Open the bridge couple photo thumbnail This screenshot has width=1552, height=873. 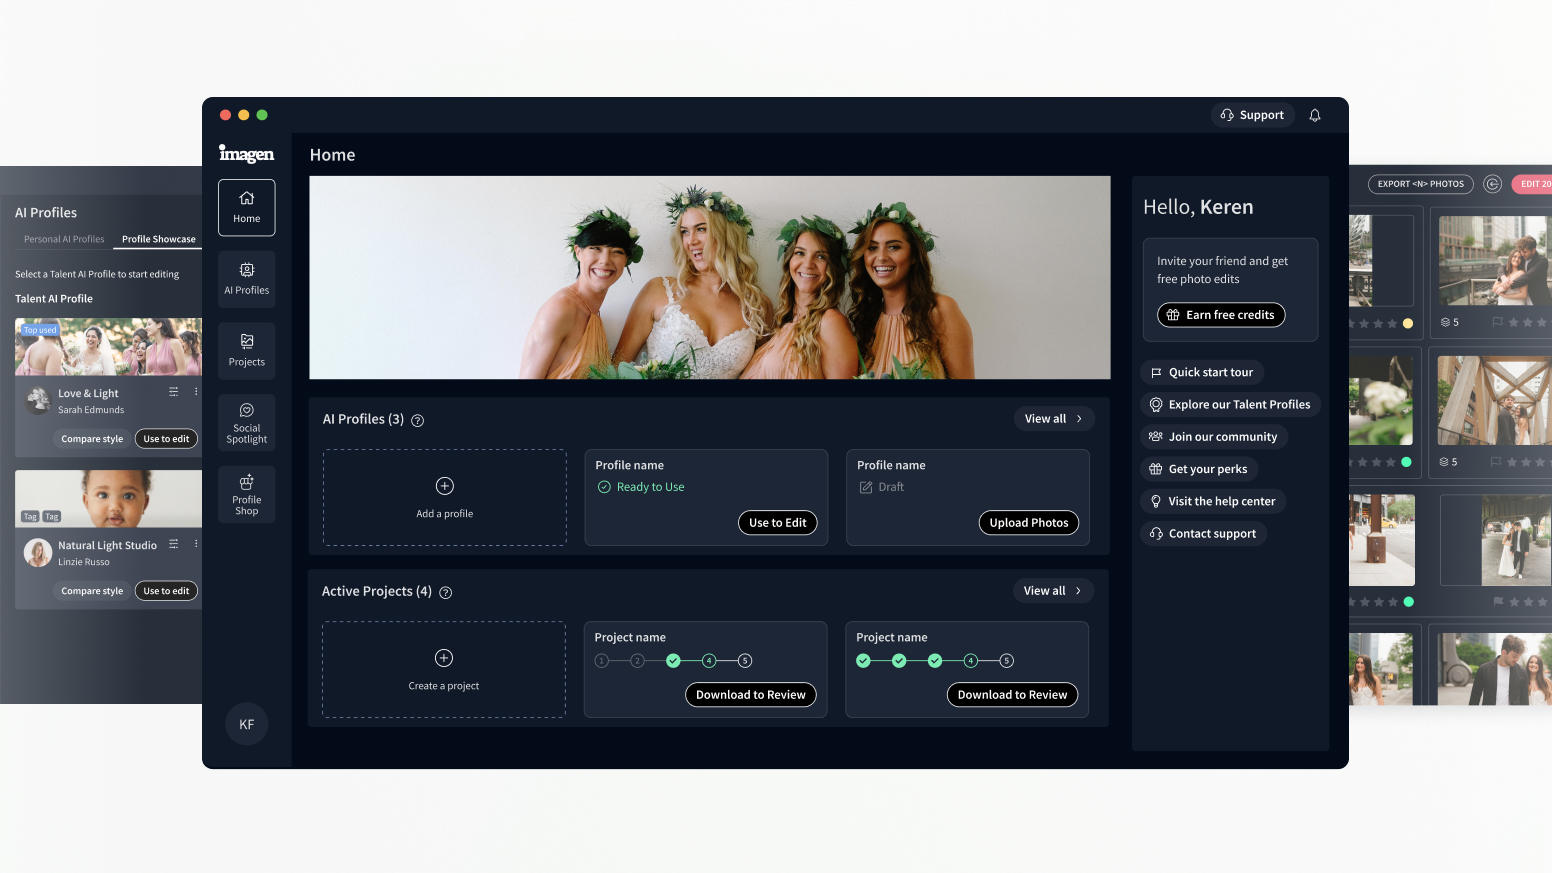click(x=1494, y=400)
